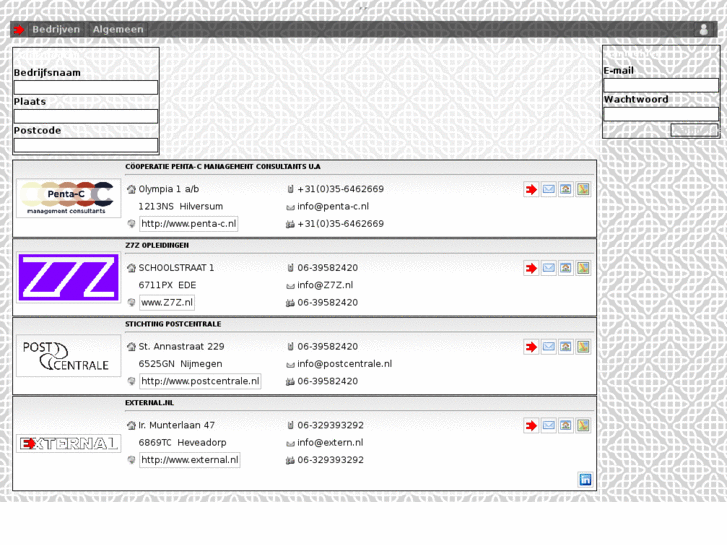Click the purple Z7Z logo thumbnail
The width and height of the screenshot is (727, 545).
pyautogui.click(x=69, y=277)
